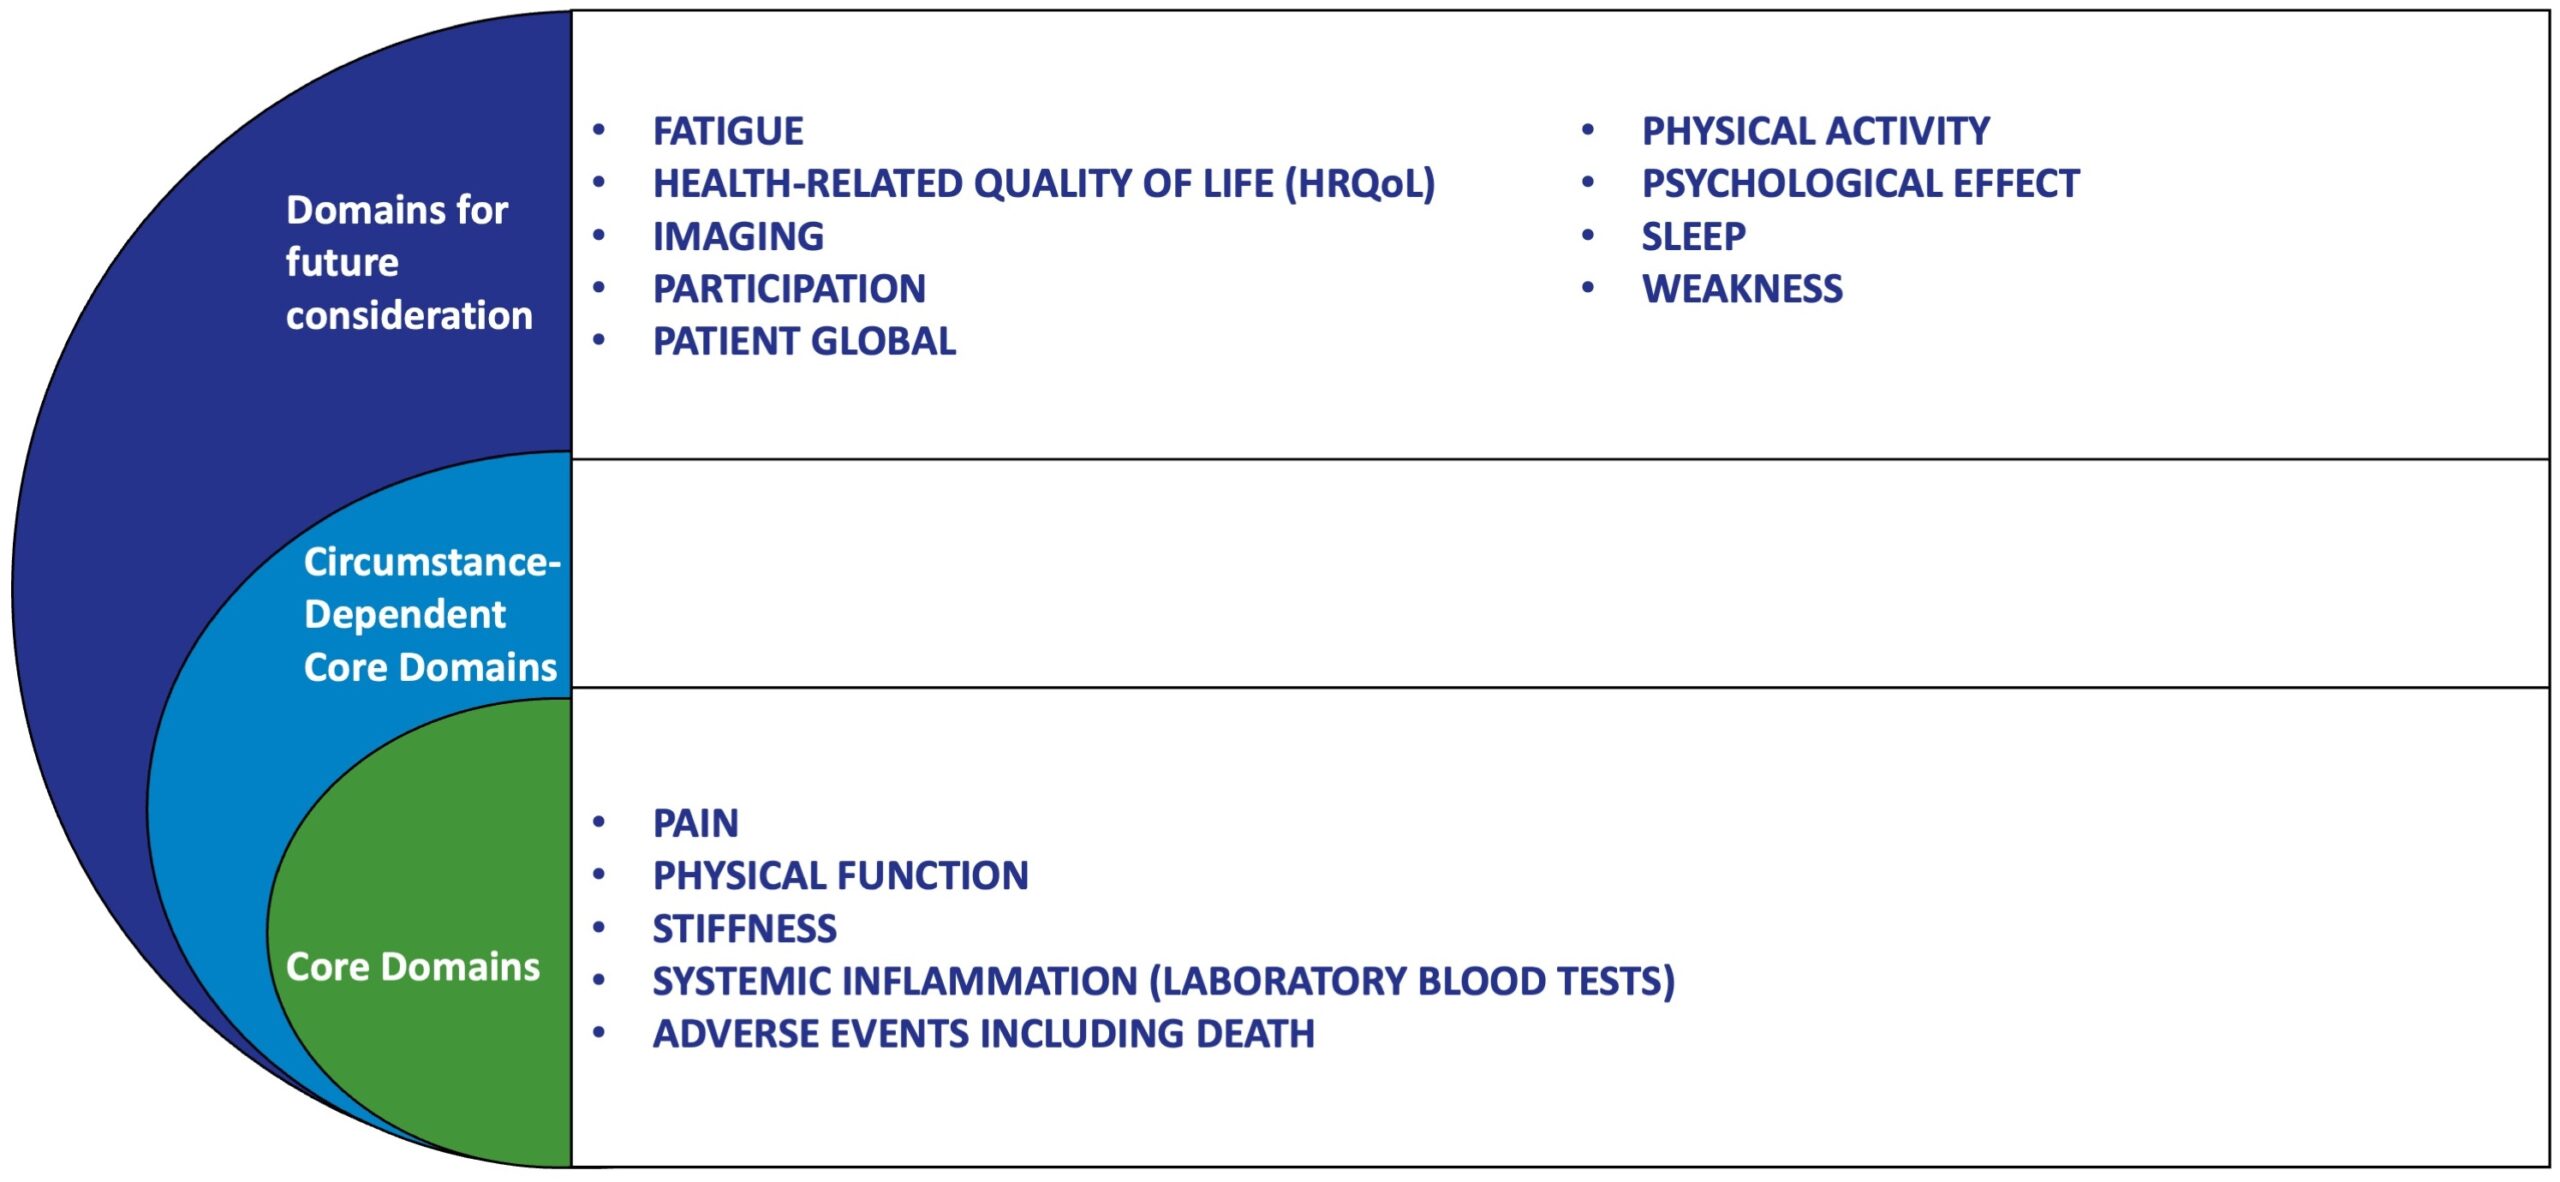
Task: Click the green 'Core Domains' label
Action: pos(412,967)
